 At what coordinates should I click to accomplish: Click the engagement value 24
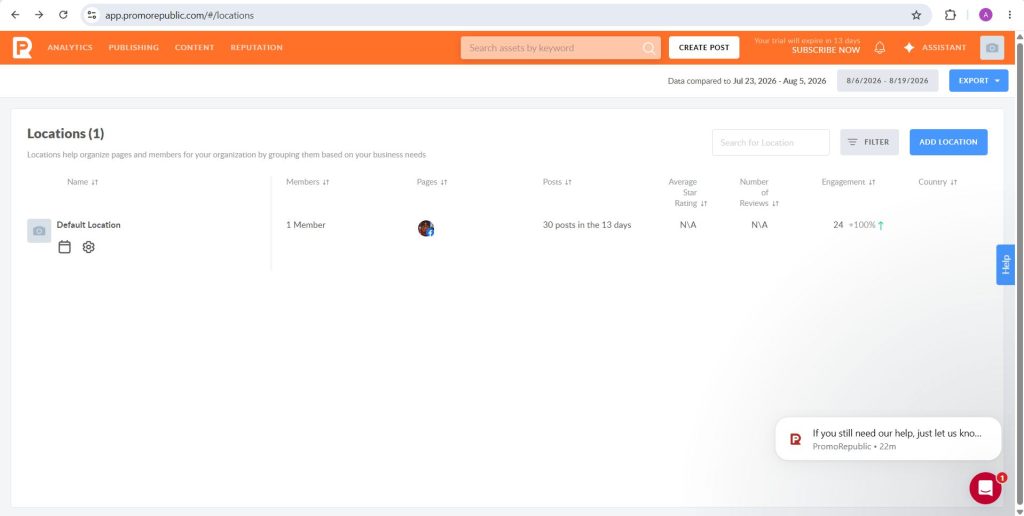[x=838, y=225]
